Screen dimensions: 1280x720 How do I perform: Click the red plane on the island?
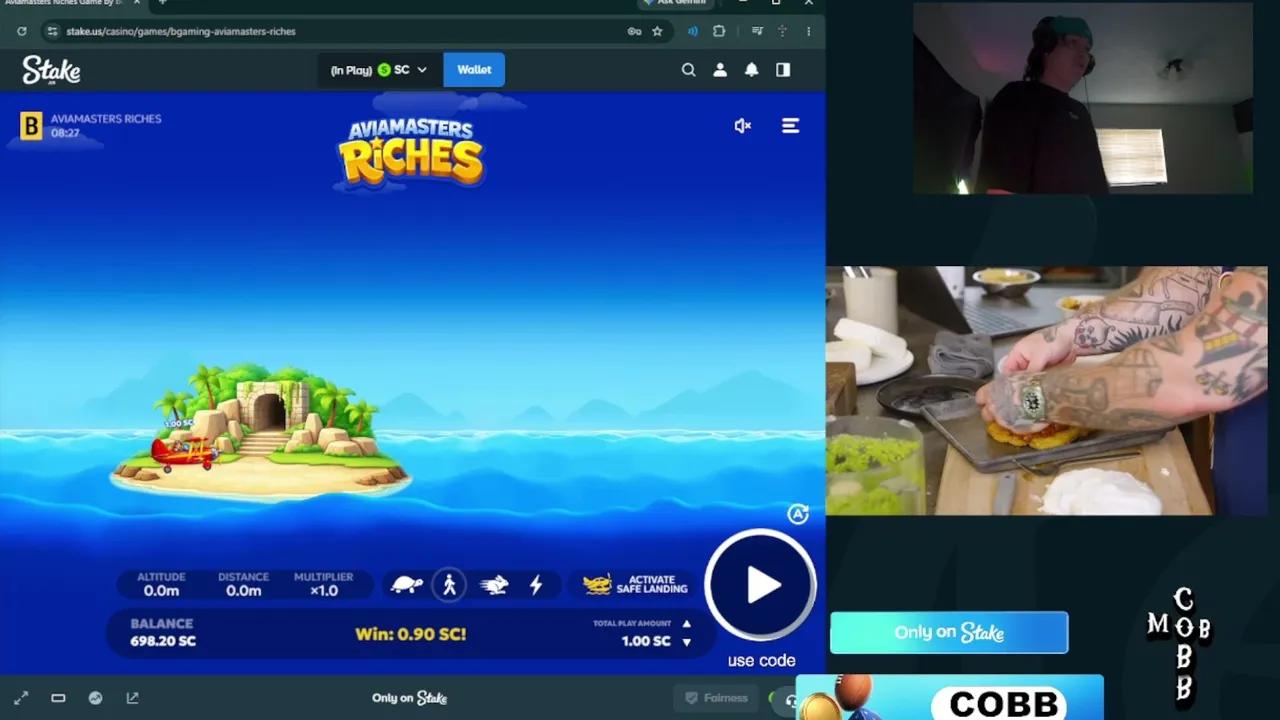(183, 453)
